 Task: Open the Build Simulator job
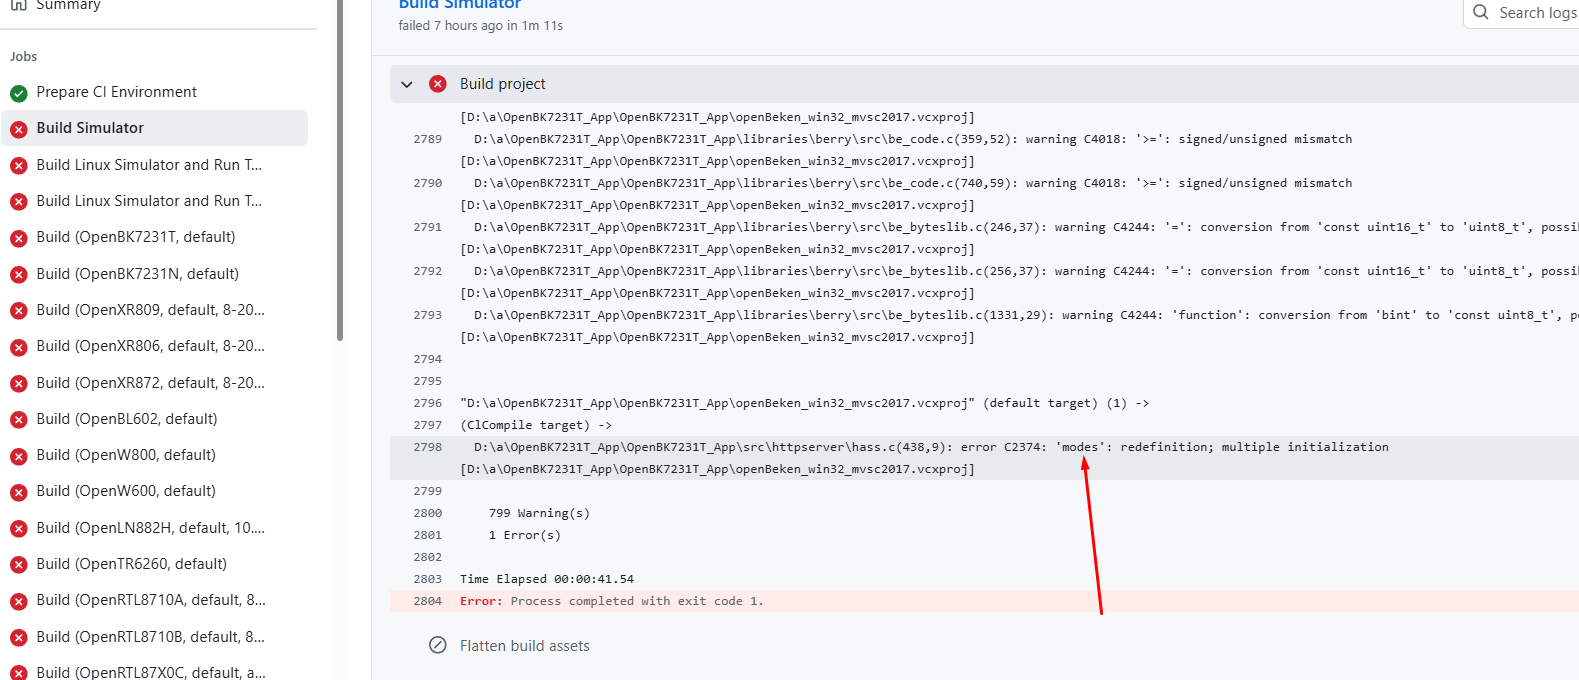click(90, 128)
